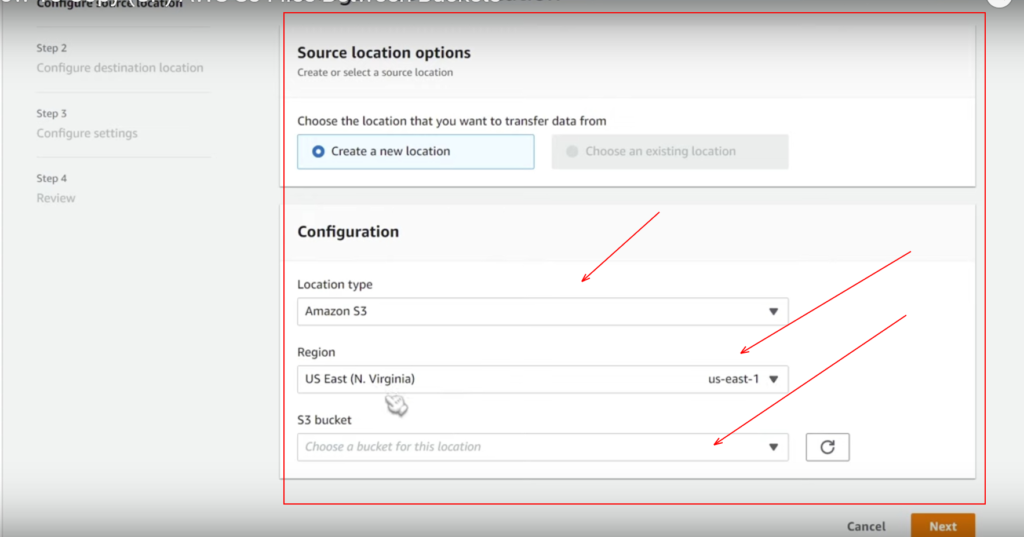This screenshot has width=1024, height=537.
Task: Click the Location type field label
Action: [334, 285]
